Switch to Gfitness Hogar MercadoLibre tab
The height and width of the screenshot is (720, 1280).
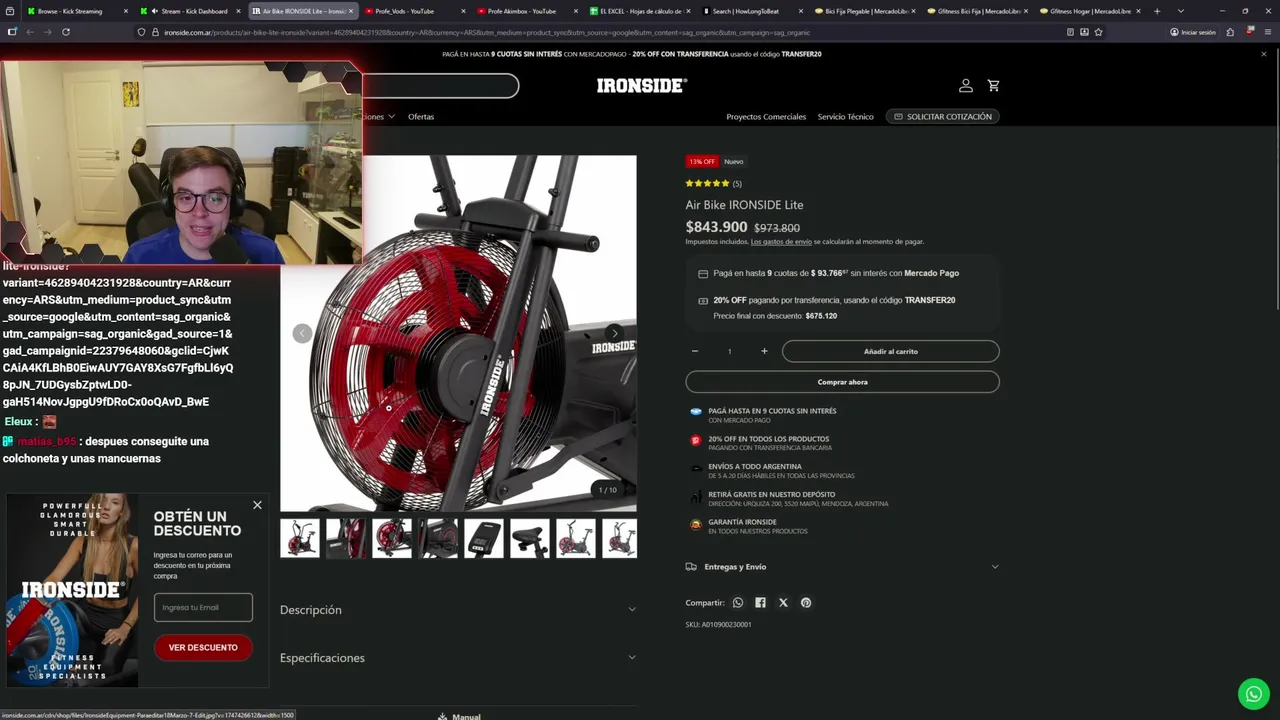[1088, 11]
